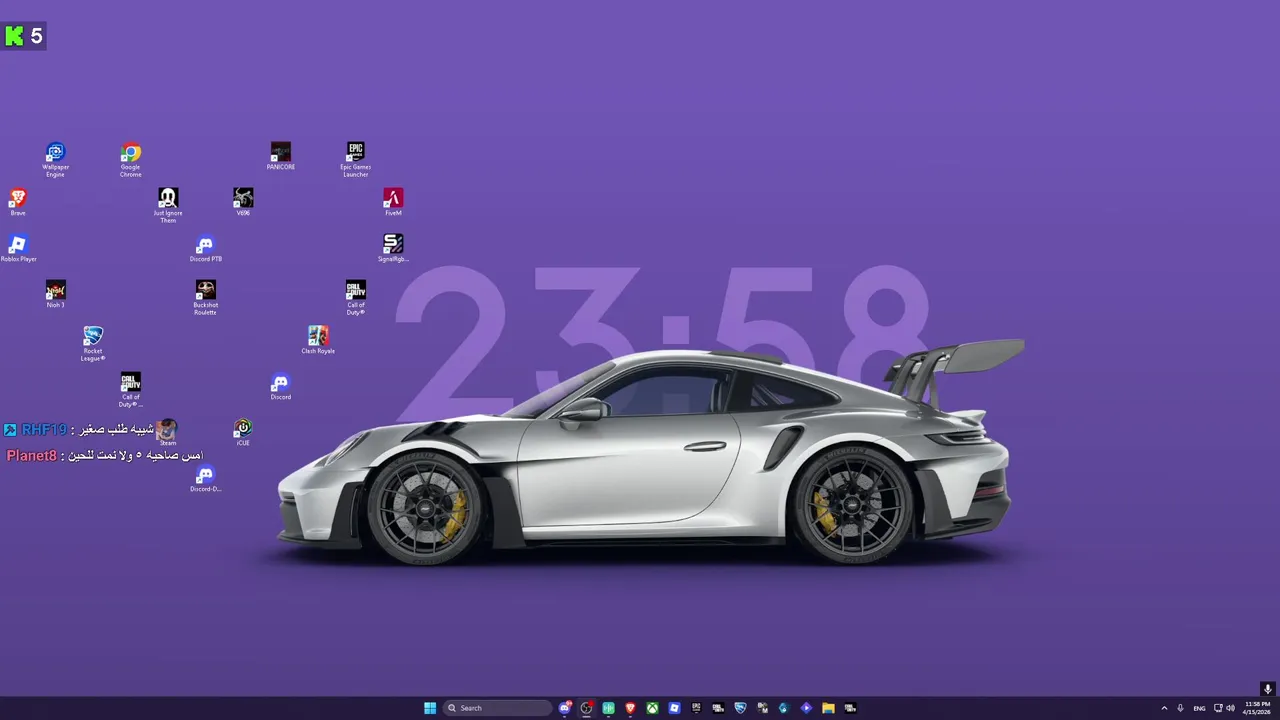Click the taskbar Search box
Viewport: 1280px width, 720px height.
click(x=497, y=708)
